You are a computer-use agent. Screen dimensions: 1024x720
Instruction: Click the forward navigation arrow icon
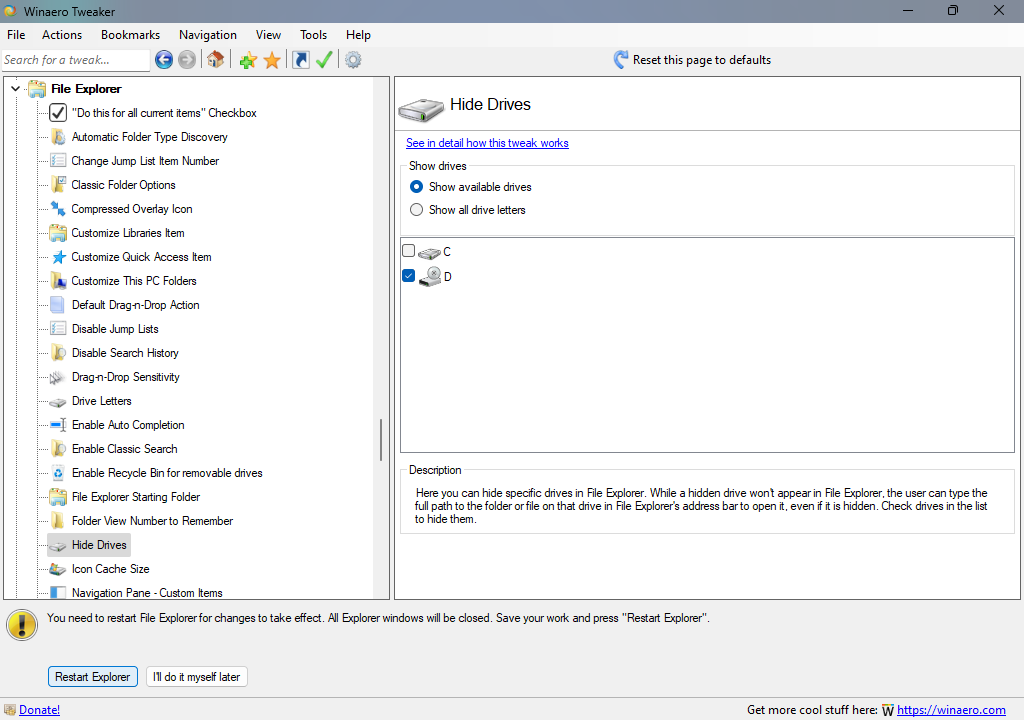tap(187, 60)
